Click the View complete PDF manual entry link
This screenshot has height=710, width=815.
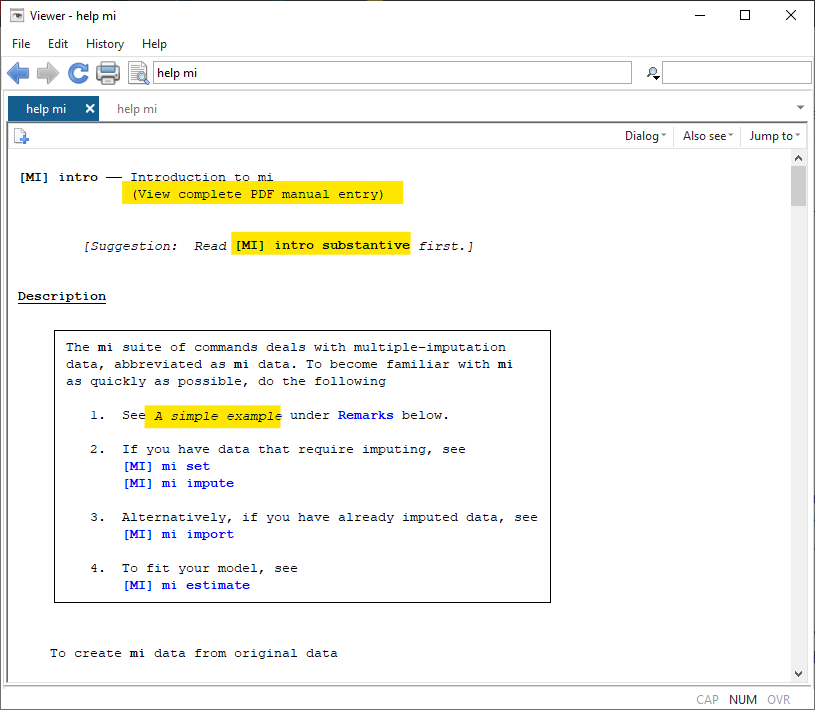(x=258, y=194)
